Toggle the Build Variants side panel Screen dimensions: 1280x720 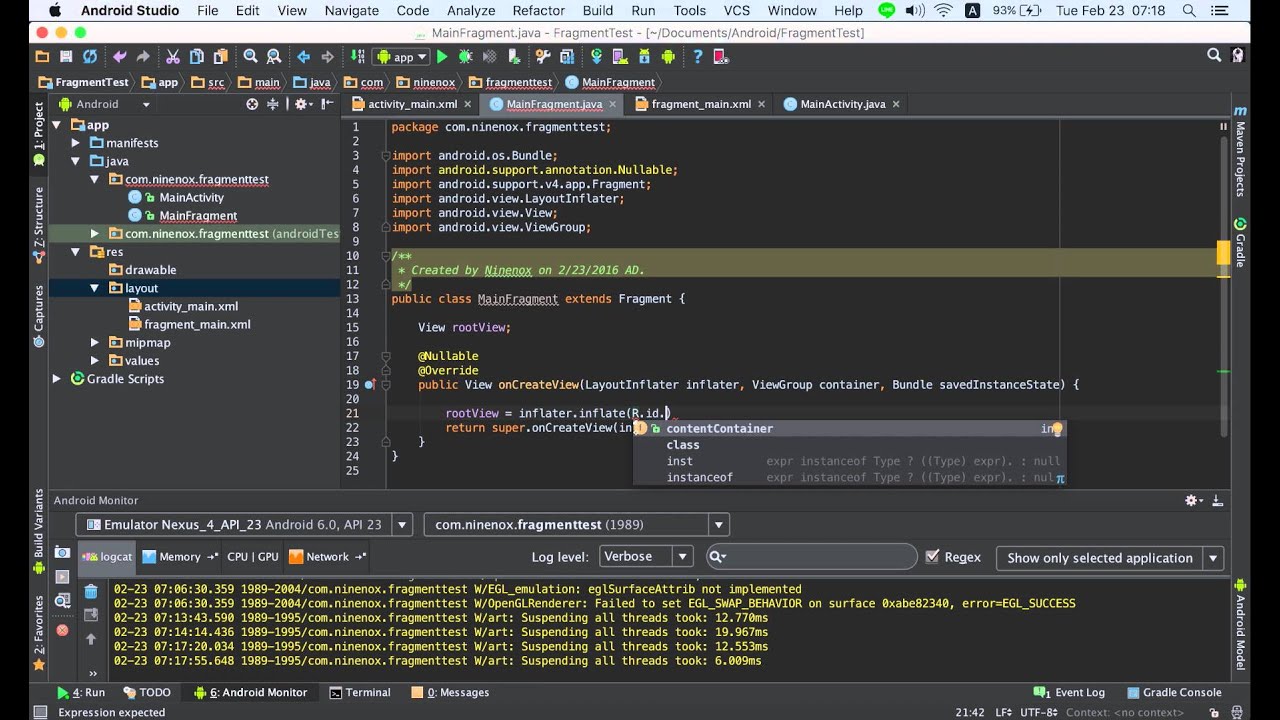click(39, 531)
